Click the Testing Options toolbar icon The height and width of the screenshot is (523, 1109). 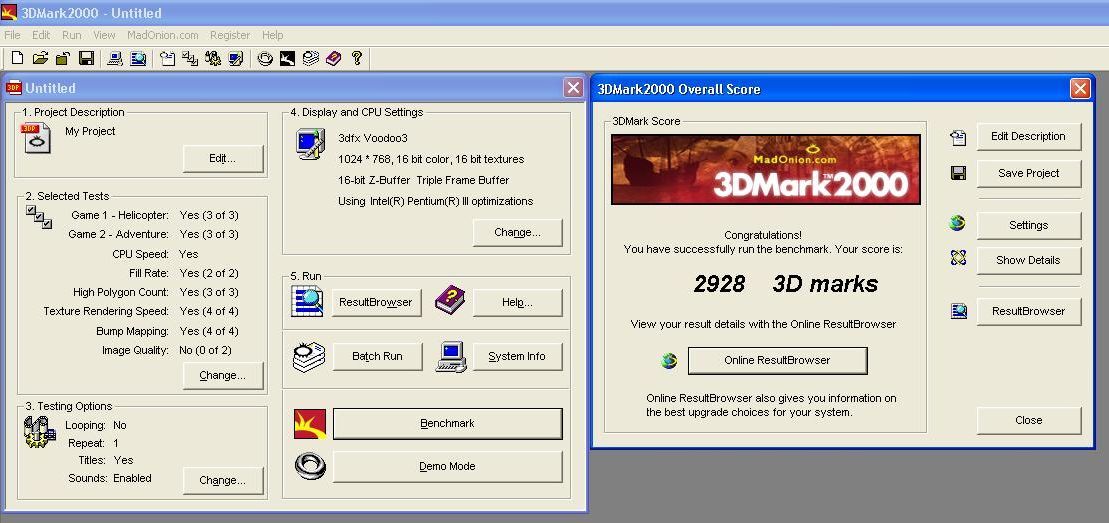pyautogui.click(x=213, y=59)
